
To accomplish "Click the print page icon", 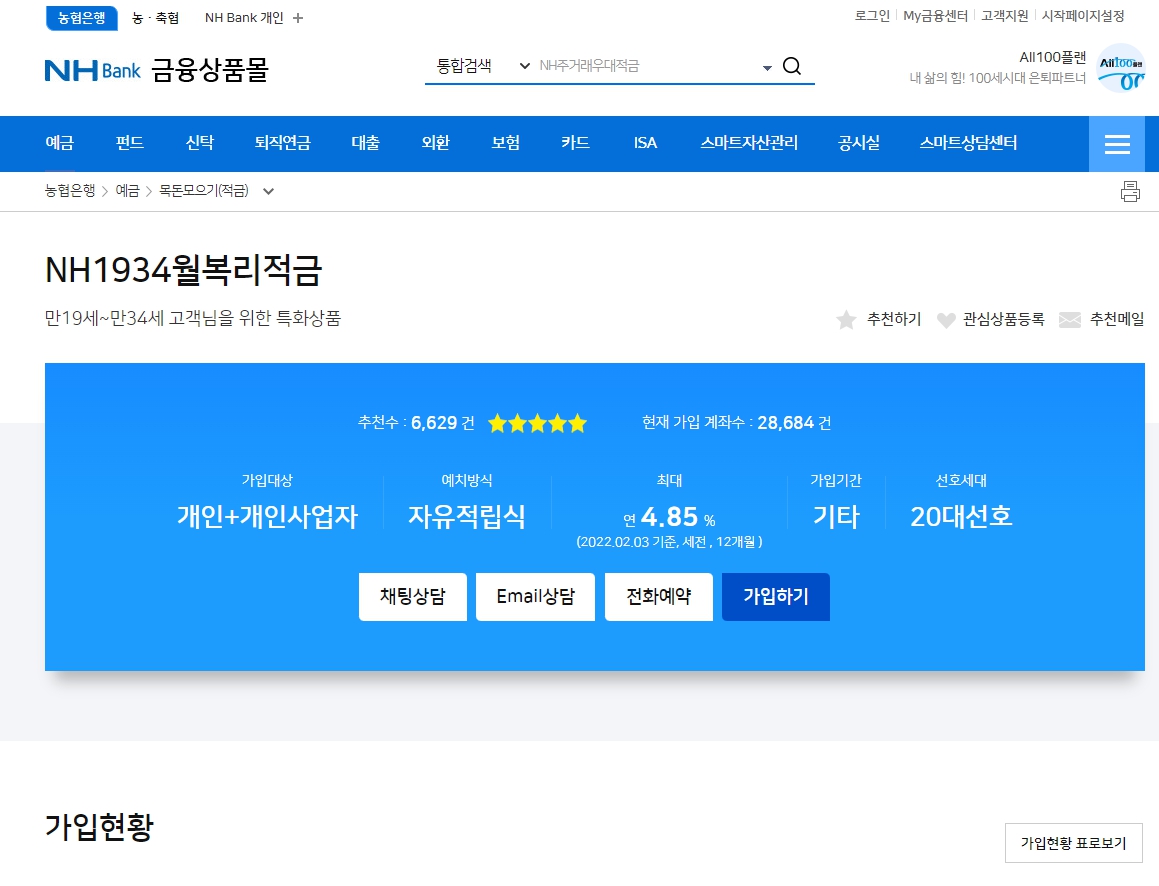I will click(1130, 191).
